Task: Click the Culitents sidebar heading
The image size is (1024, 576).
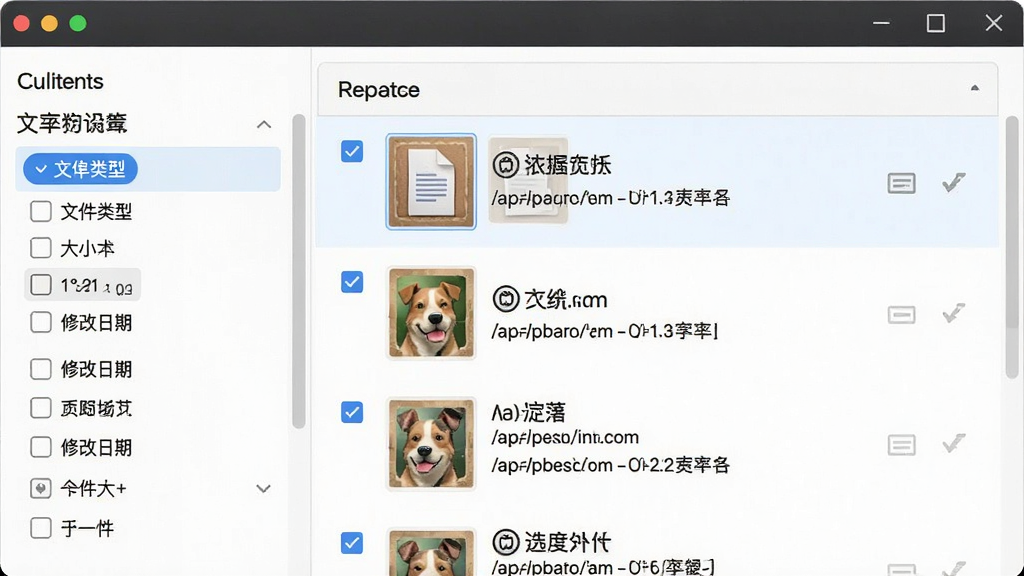Action: tap(60, 81)
